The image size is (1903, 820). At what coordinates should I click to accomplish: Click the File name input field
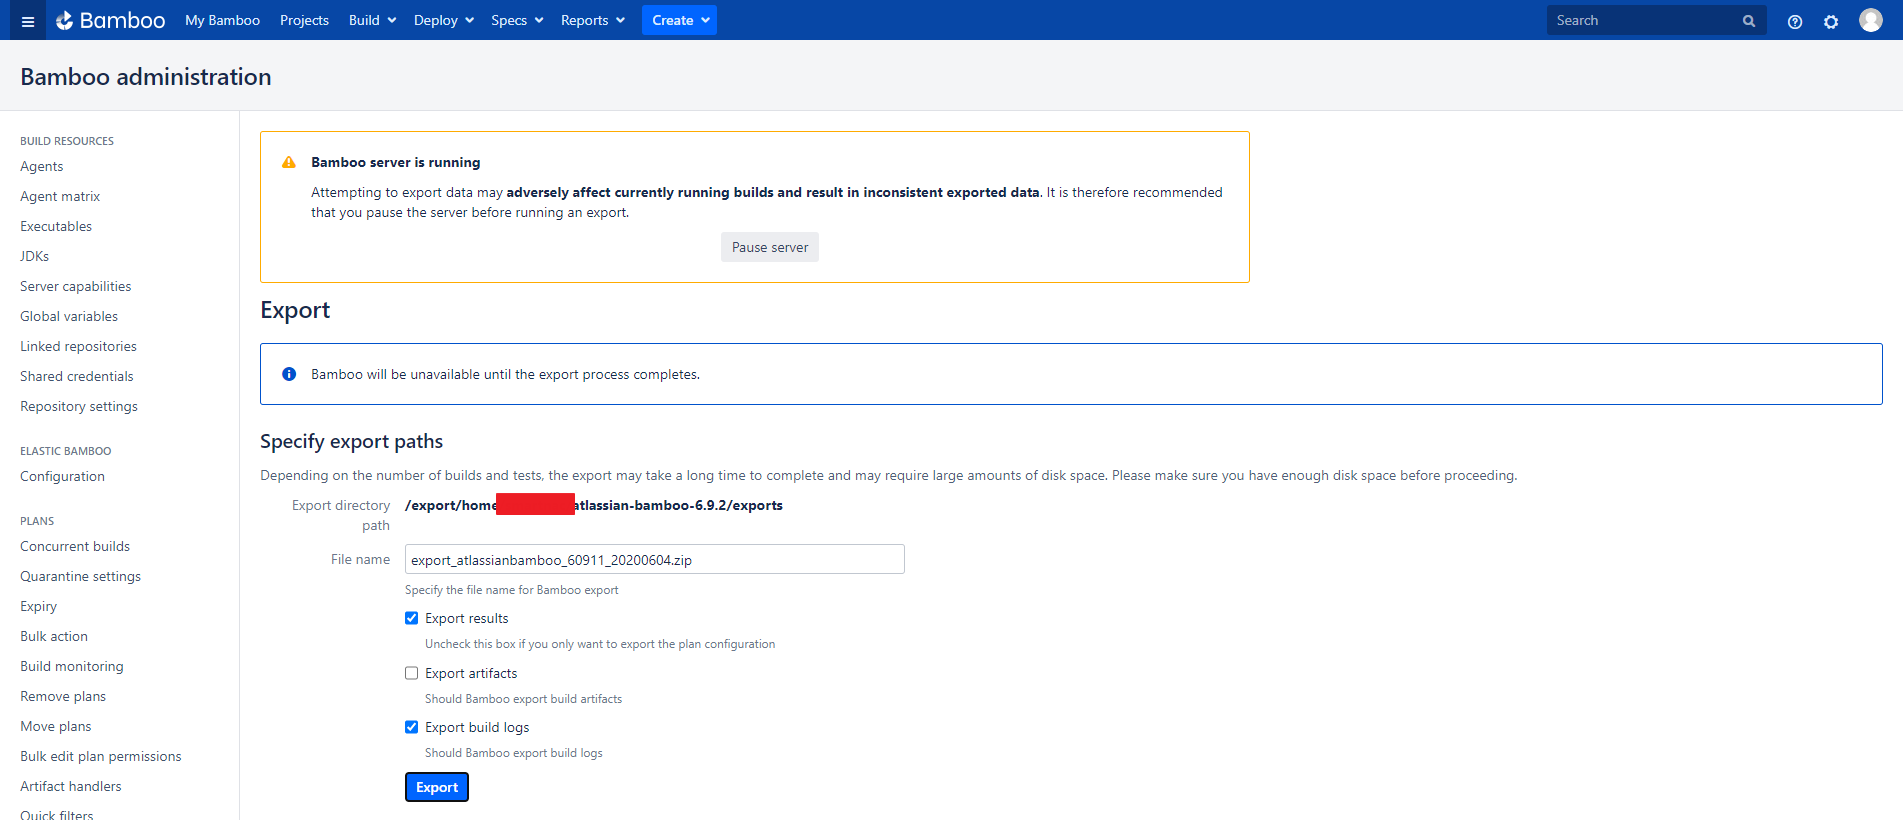[x=655, y=559]
